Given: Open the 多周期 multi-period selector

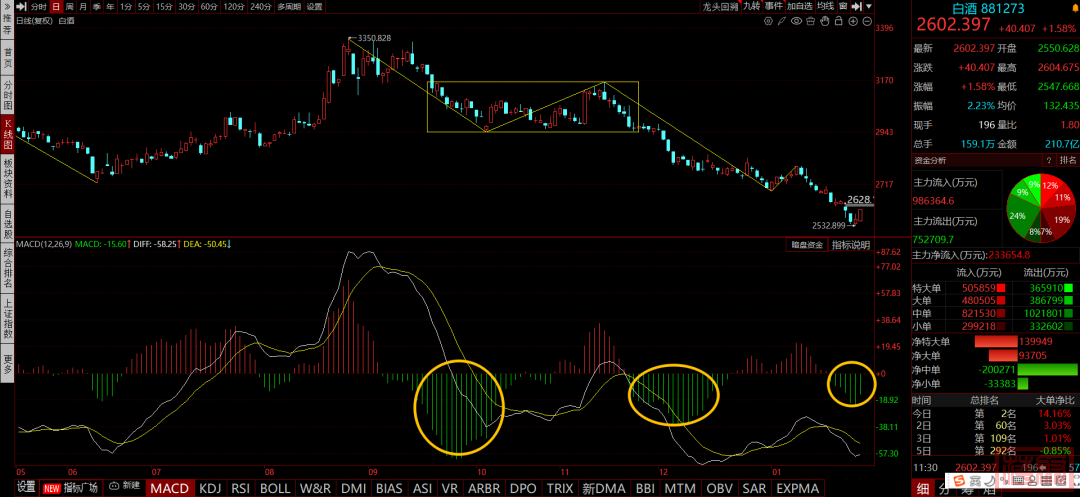Looking at the screenshot, I should [x=288, y=7].
